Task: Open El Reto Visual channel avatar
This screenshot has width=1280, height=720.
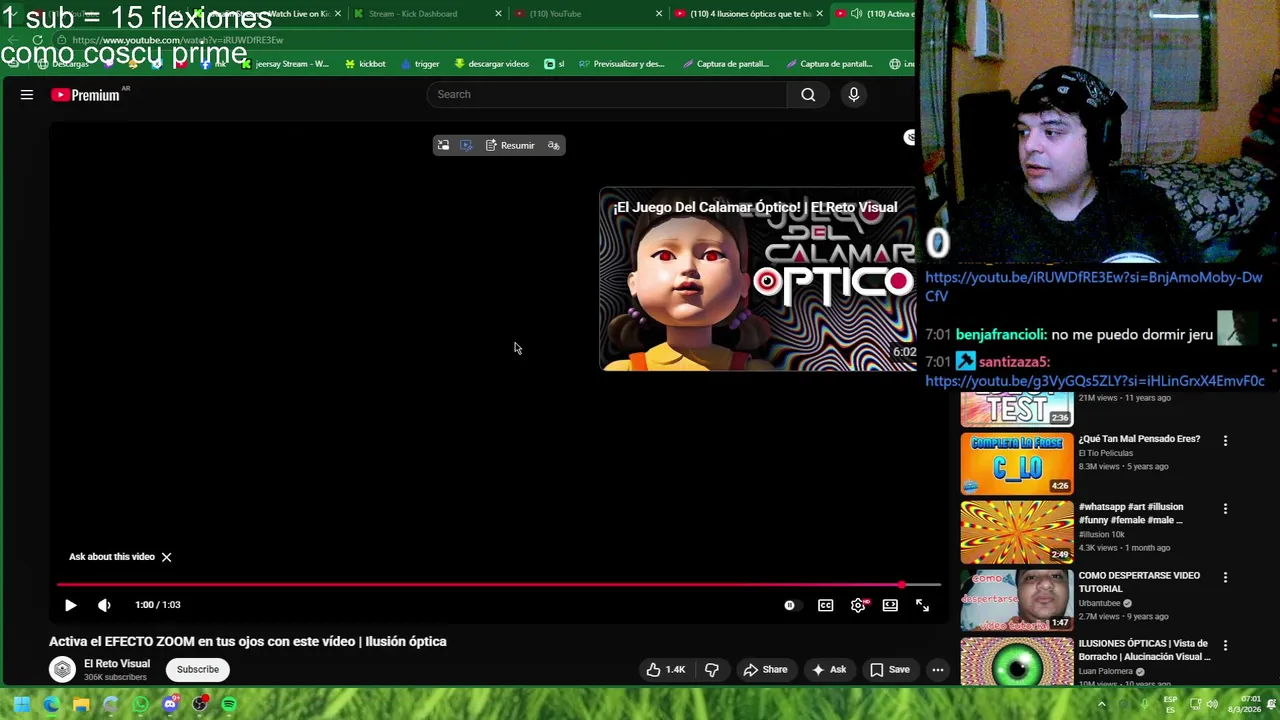Action: [x=62, y=669]
